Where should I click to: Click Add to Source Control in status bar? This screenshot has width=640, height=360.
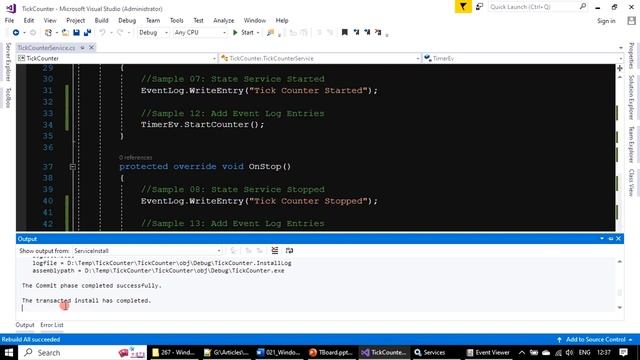[596, 339]
